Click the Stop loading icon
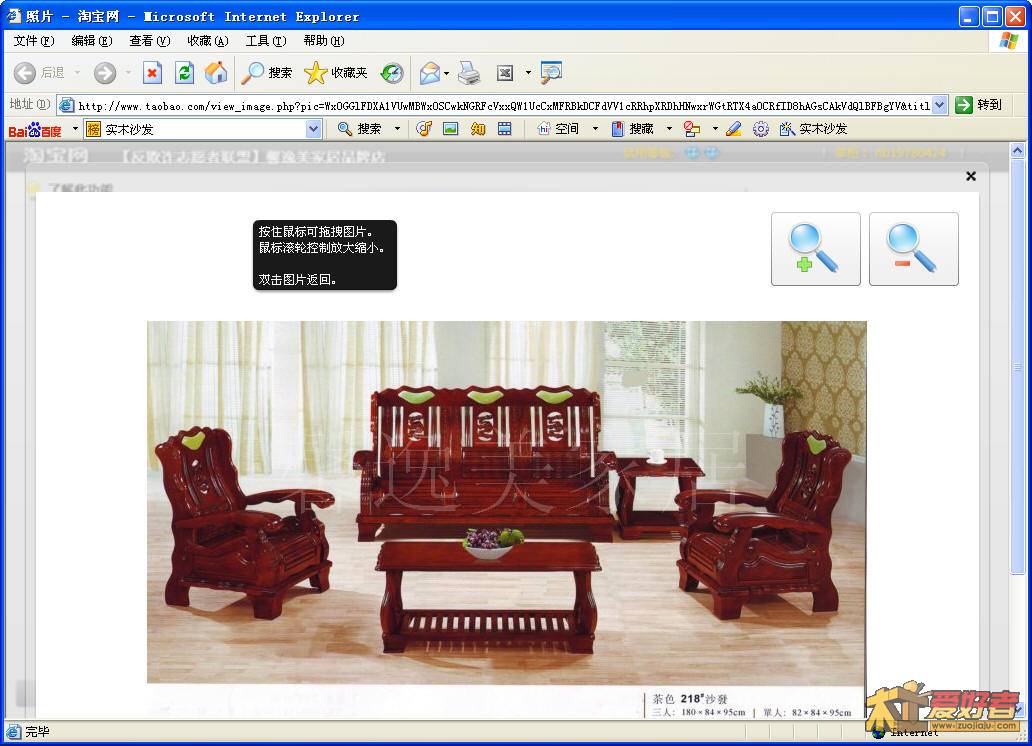 152,73
